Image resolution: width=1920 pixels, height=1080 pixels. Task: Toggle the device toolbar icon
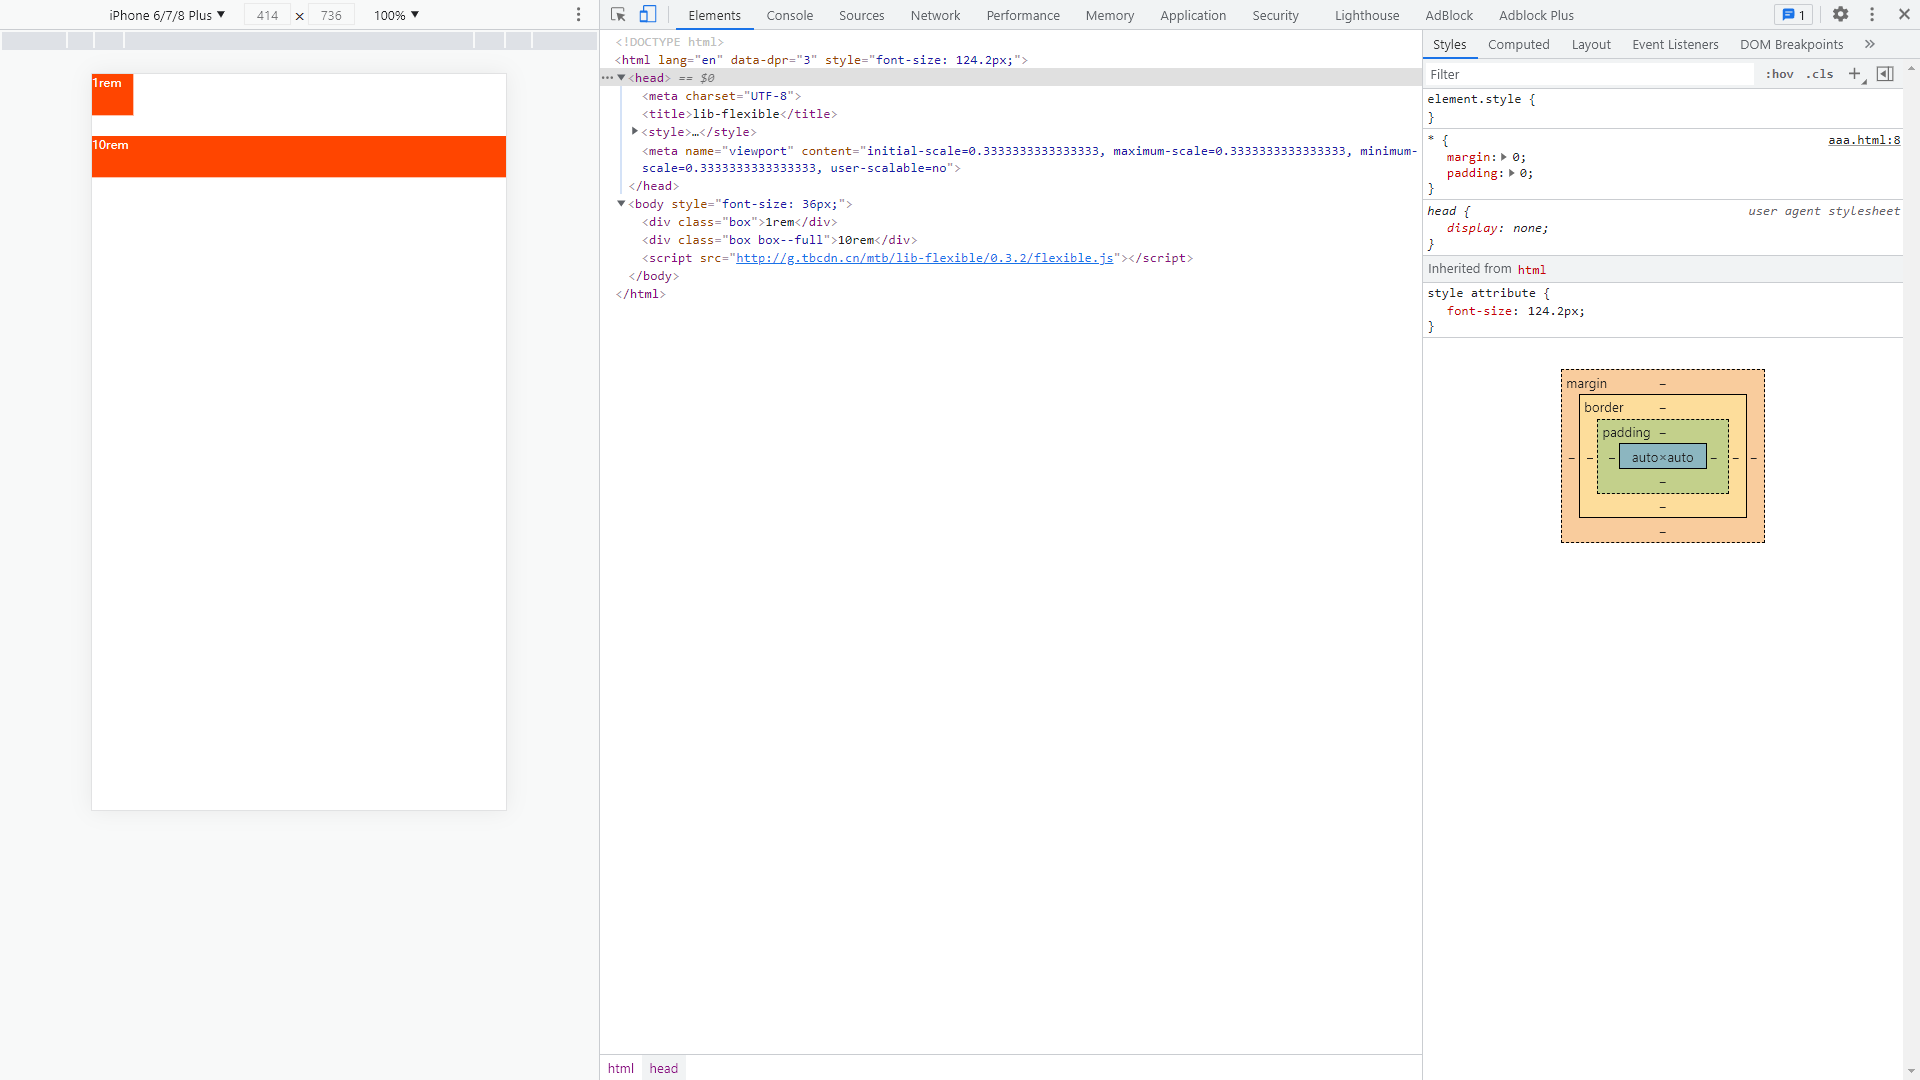[648, 15]
